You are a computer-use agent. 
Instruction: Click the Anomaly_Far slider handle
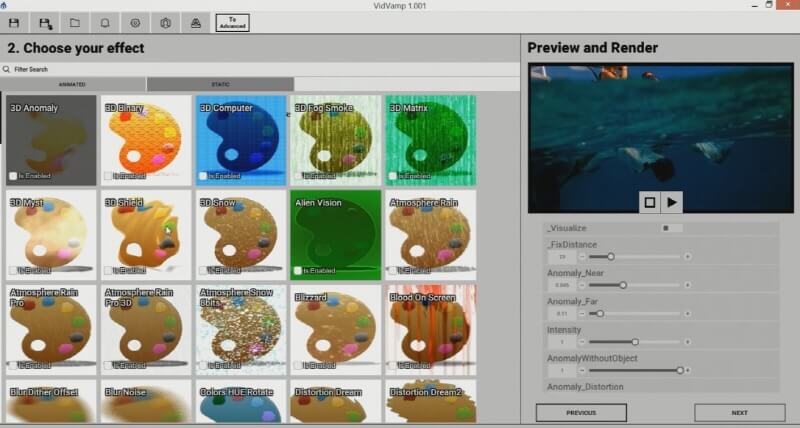pyautogui.click(x=600, y=313)
